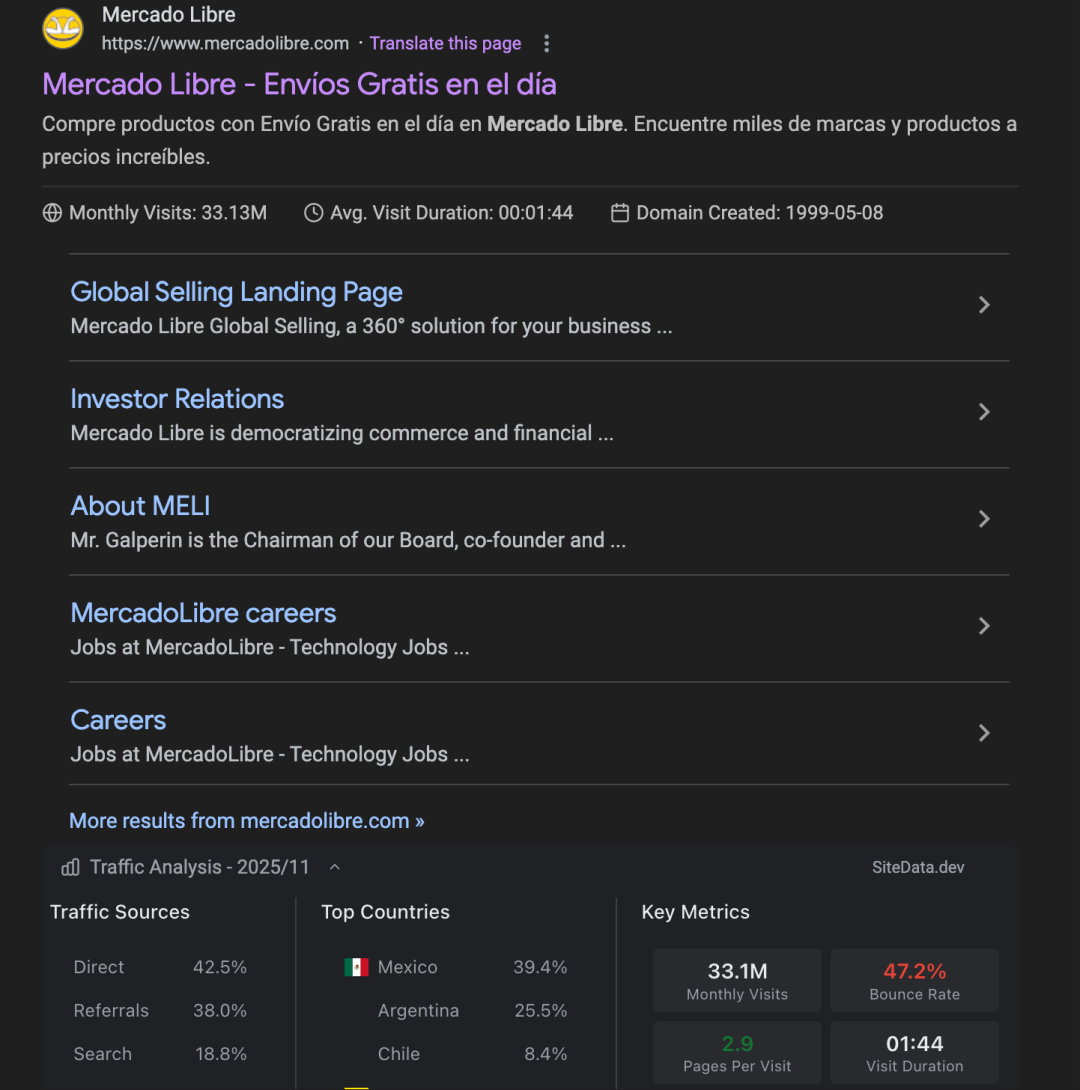Click the Key Metrics heading
This screenshot has height=1090, width=1080.
[x=696, y=912]
